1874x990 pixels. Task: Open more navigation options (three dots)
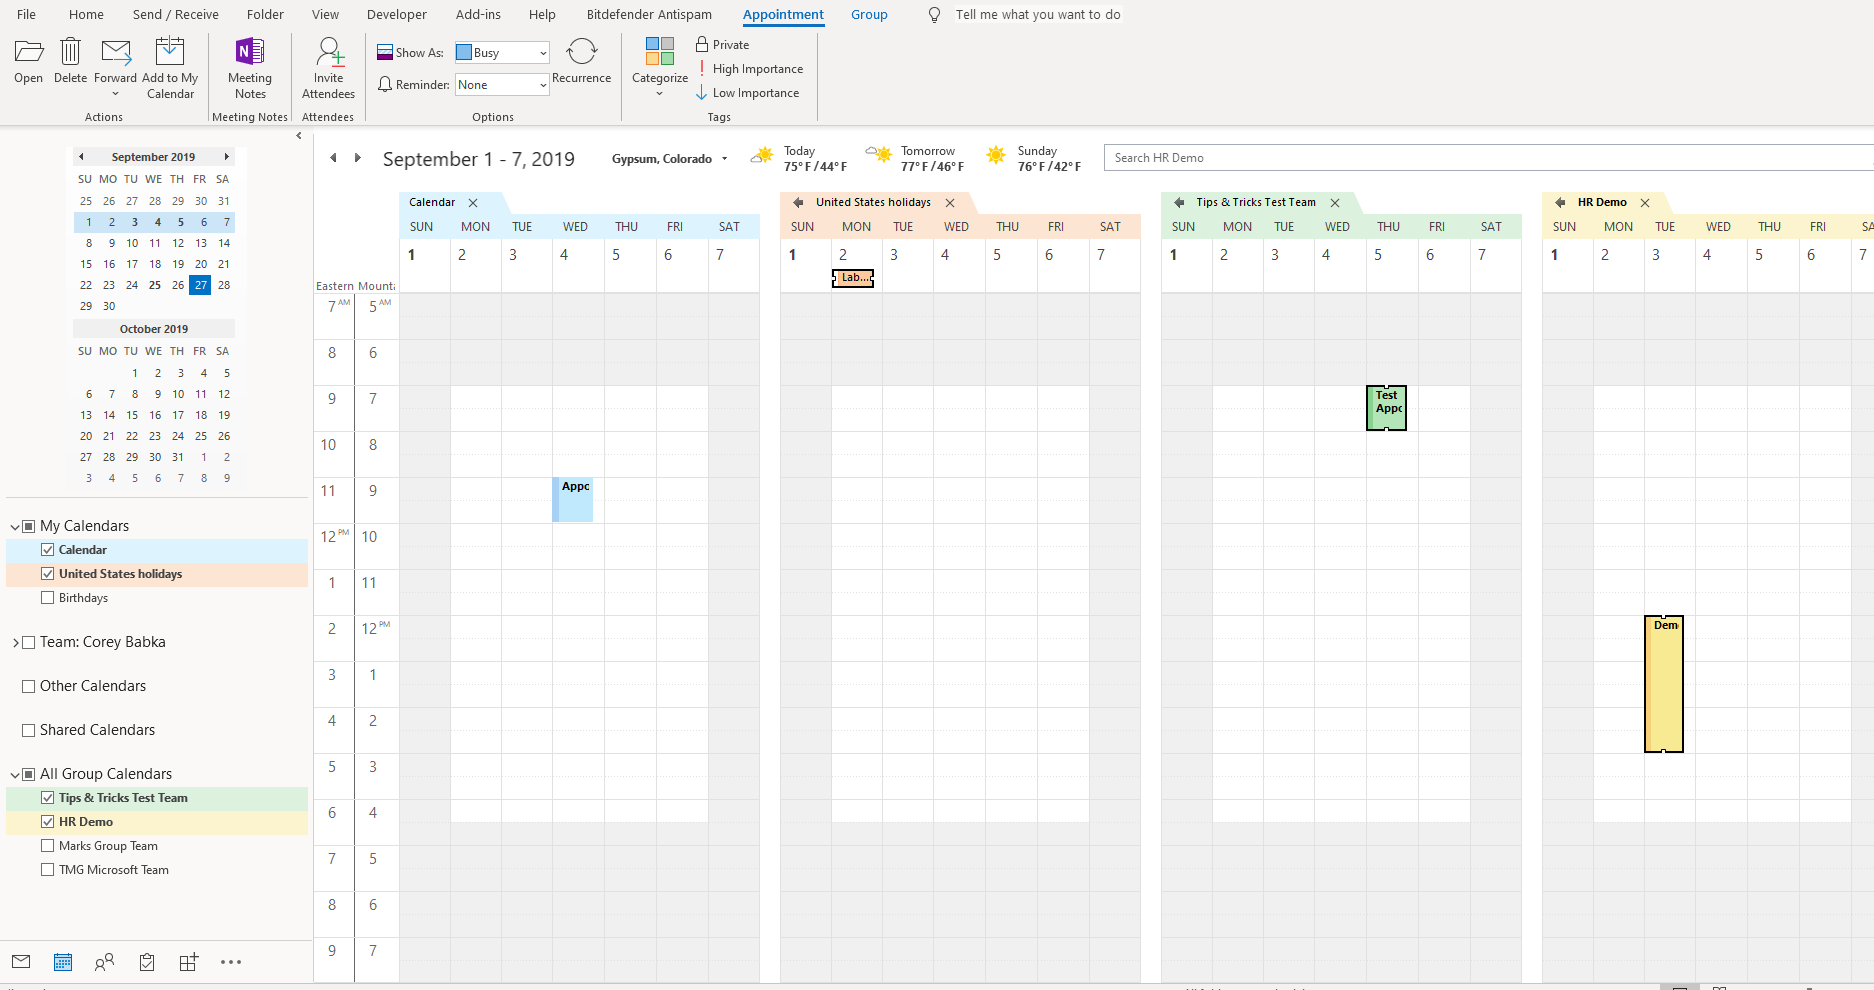(231, 962)
